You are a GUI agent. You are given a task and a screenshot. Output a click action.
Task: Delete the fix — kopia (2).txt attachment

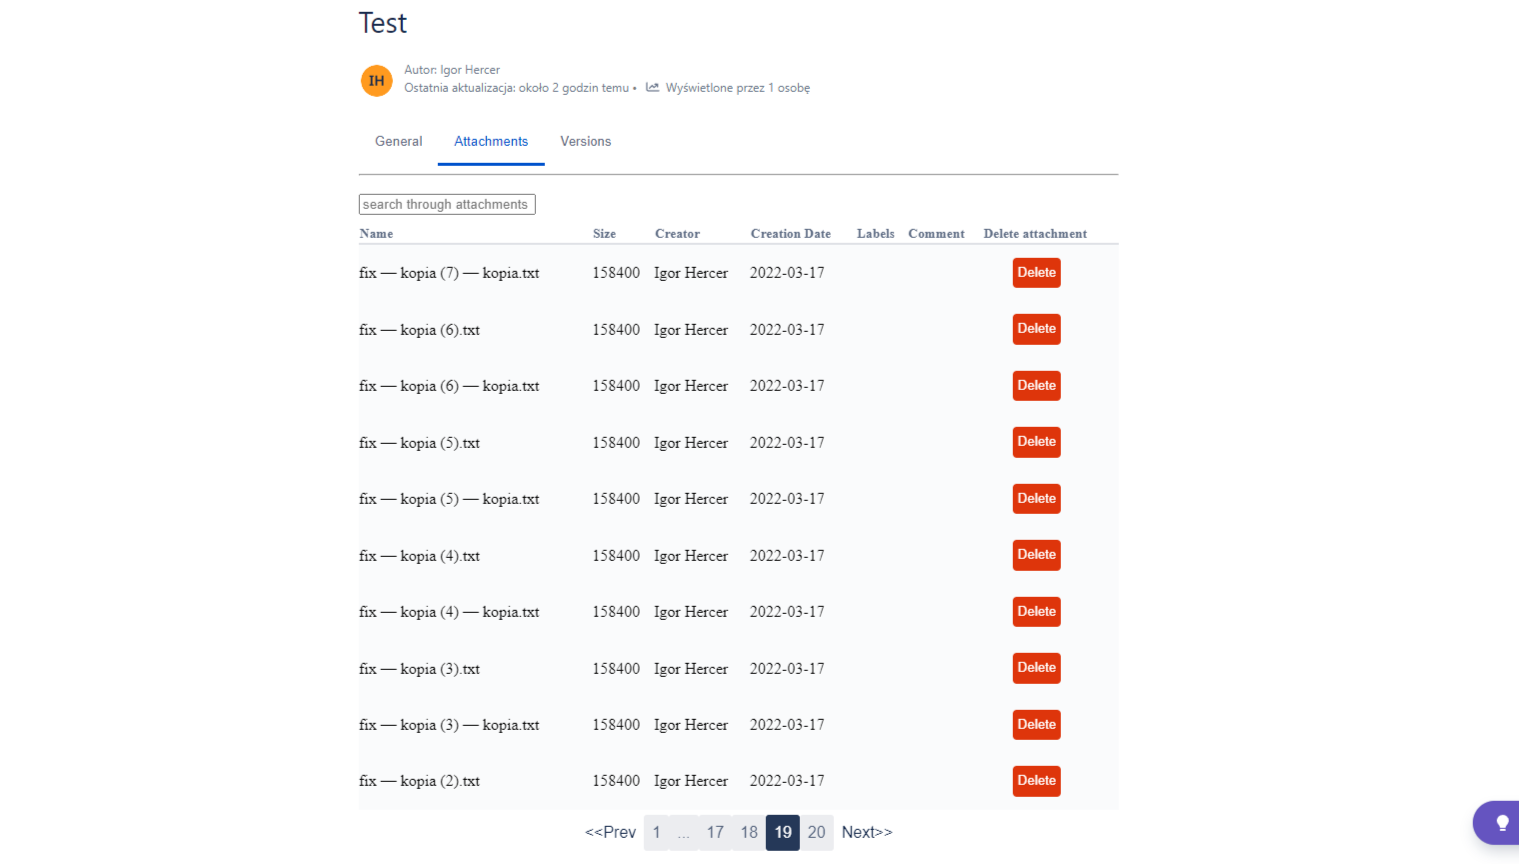tap(1036, 781)
